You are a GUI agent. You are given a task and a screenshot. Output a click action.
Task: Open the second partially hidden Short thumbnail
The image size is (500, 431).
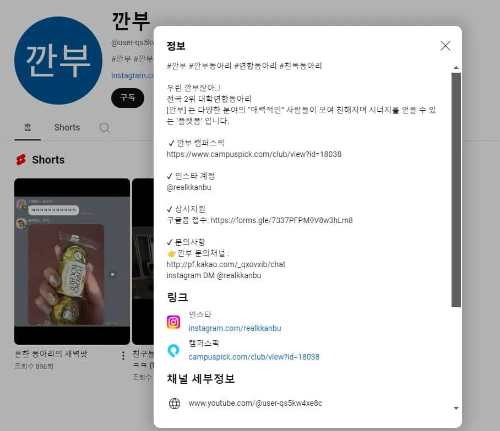pos(143,261)
